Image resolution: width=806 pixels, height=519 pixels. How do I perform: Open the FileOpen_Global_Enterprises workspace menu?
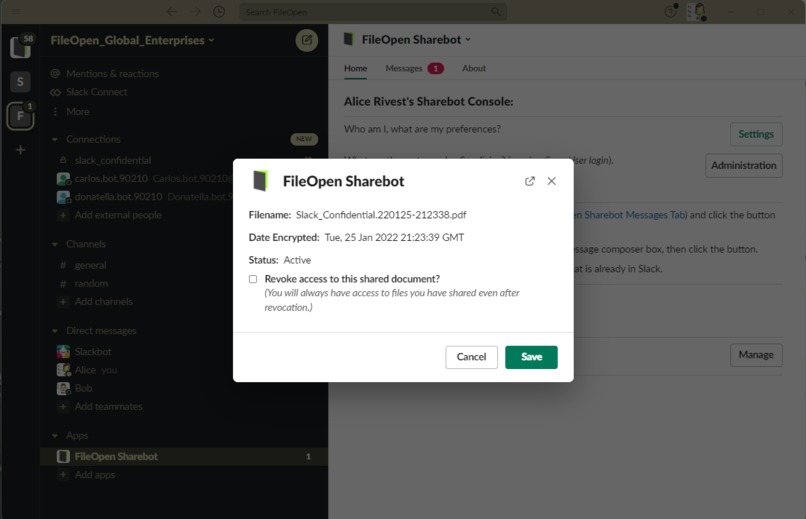click(x=132, y=40)
